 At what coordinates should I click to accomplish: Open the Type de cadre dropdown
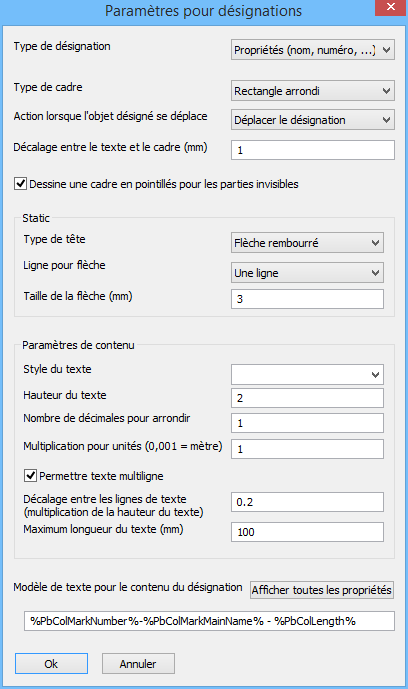tap(313, 91)
